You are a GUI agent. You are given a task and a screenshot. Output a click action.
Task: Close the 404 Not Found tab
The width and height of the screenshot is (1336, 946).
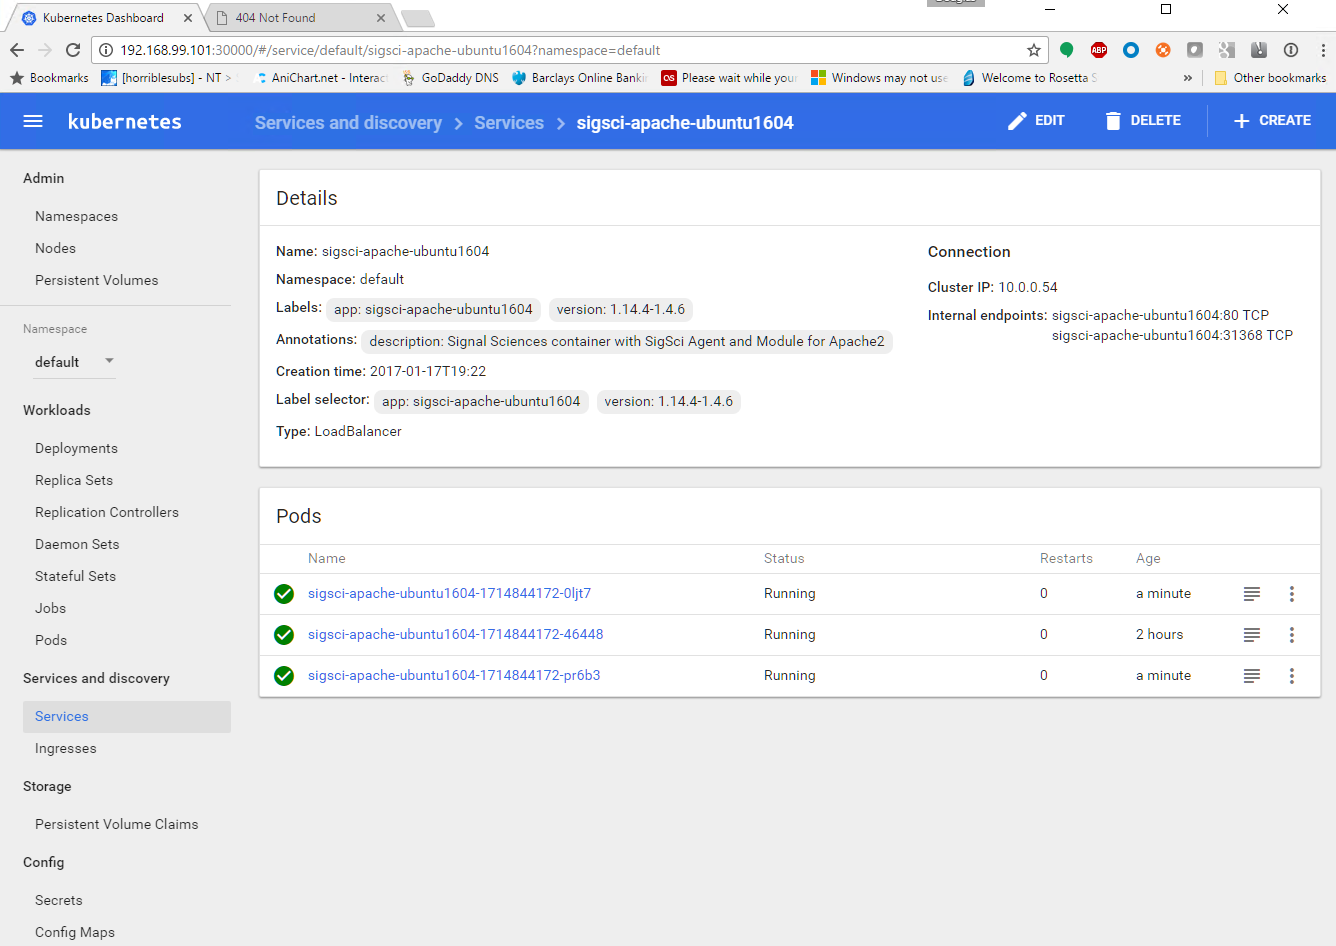pos(381,18)
